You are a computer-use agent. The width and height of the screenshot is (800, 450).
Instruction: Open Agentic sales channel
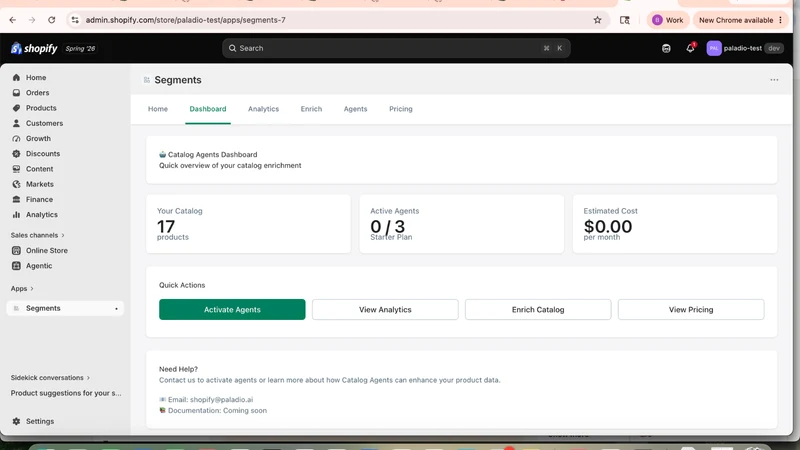(x=39, y=266)
